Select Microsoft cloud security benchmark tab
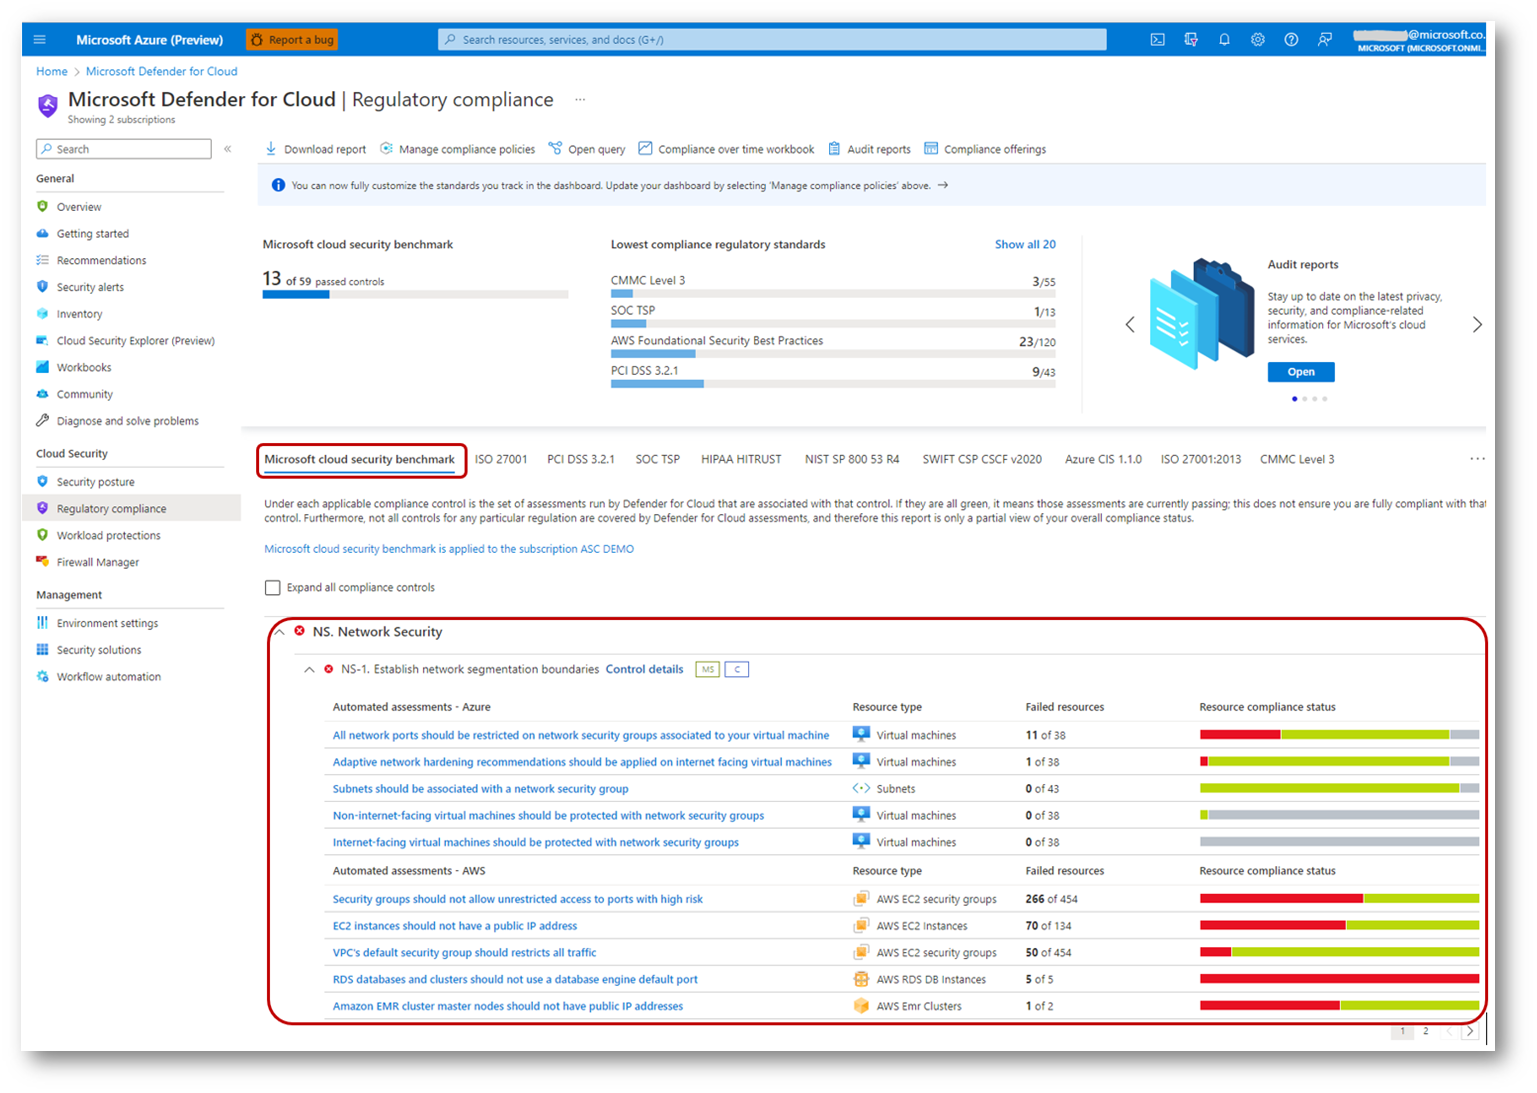The width and height of the screenshot is (1537, 1093). (360, 459)
